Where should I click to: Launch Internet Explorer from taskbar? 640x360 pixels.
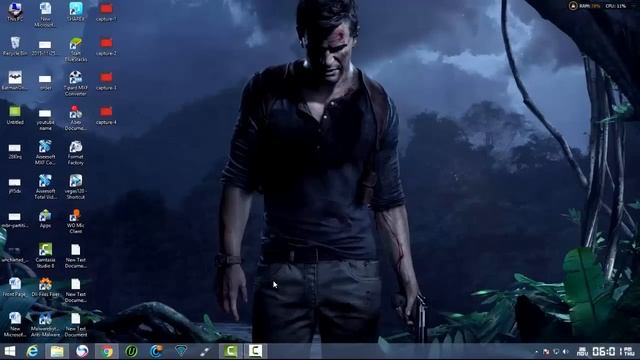(32, 351)
